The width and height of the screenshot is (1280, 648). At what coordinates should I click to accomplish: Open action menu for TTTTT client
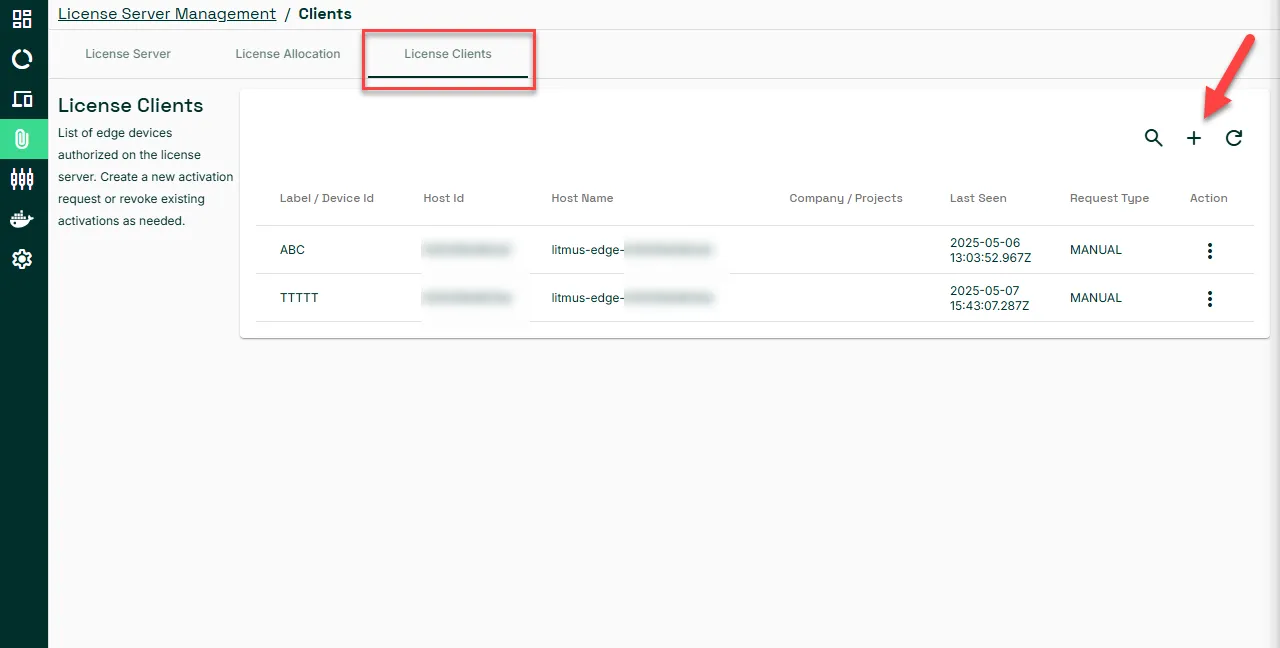coord(1210,299)
